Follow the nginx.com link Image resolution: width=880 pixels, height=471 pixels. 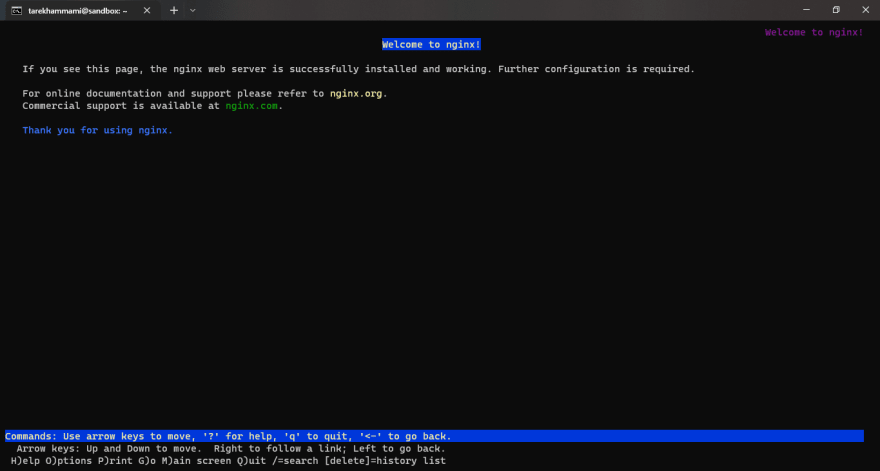click(251, 106)
